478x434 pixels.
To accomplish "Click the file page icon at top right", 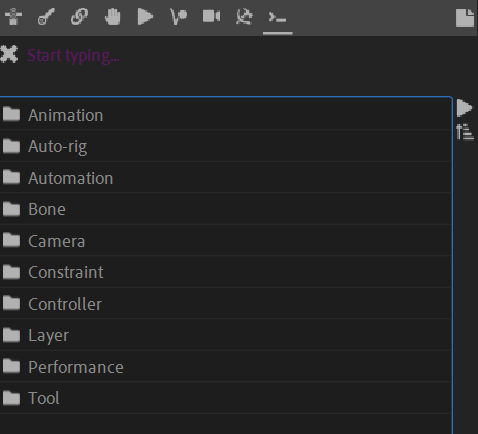I will [465, 18].
